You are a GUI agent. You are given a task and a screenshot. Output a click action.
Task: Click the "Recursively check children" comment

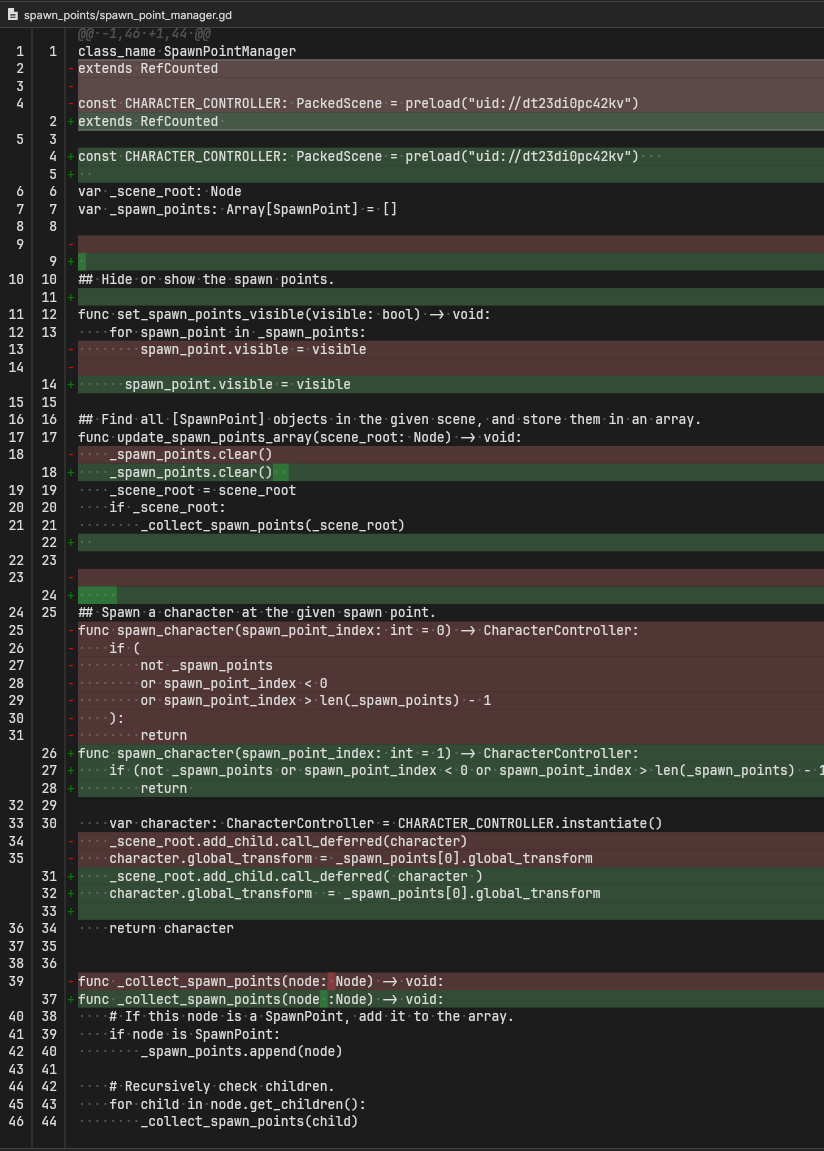[x=221, y=1086]
